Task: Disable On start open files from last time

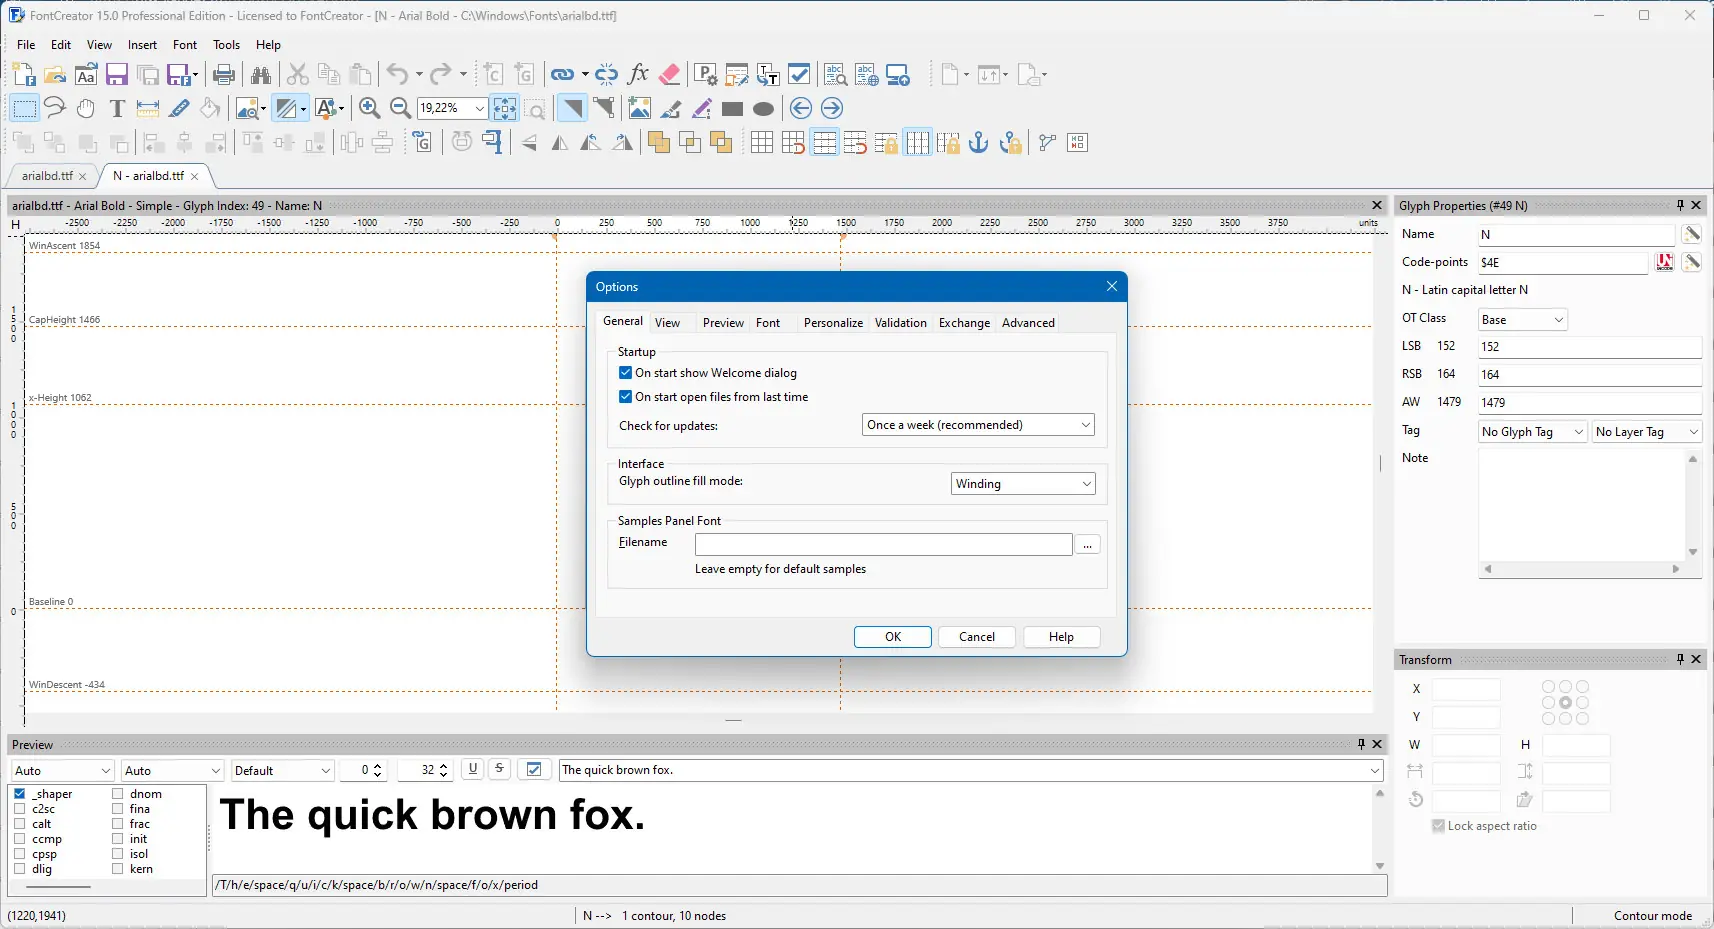Action: [x=626, y=397]
